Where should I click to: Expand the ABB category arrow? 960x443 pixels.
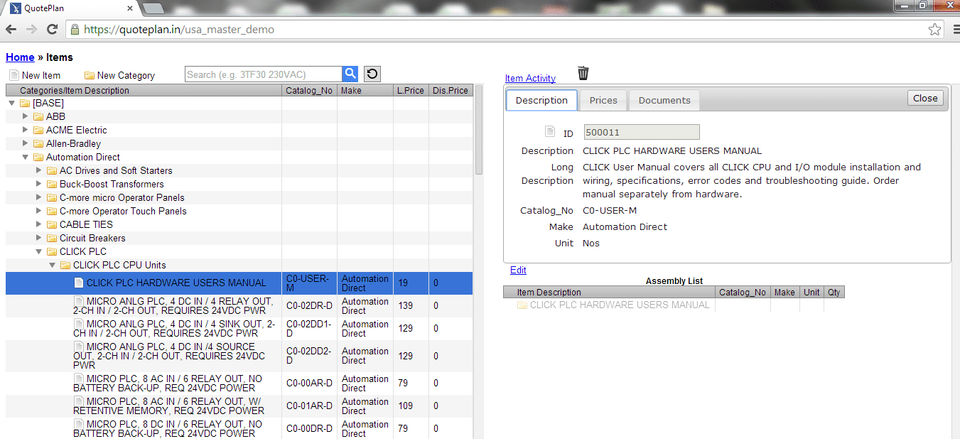[x=25, y=116]
